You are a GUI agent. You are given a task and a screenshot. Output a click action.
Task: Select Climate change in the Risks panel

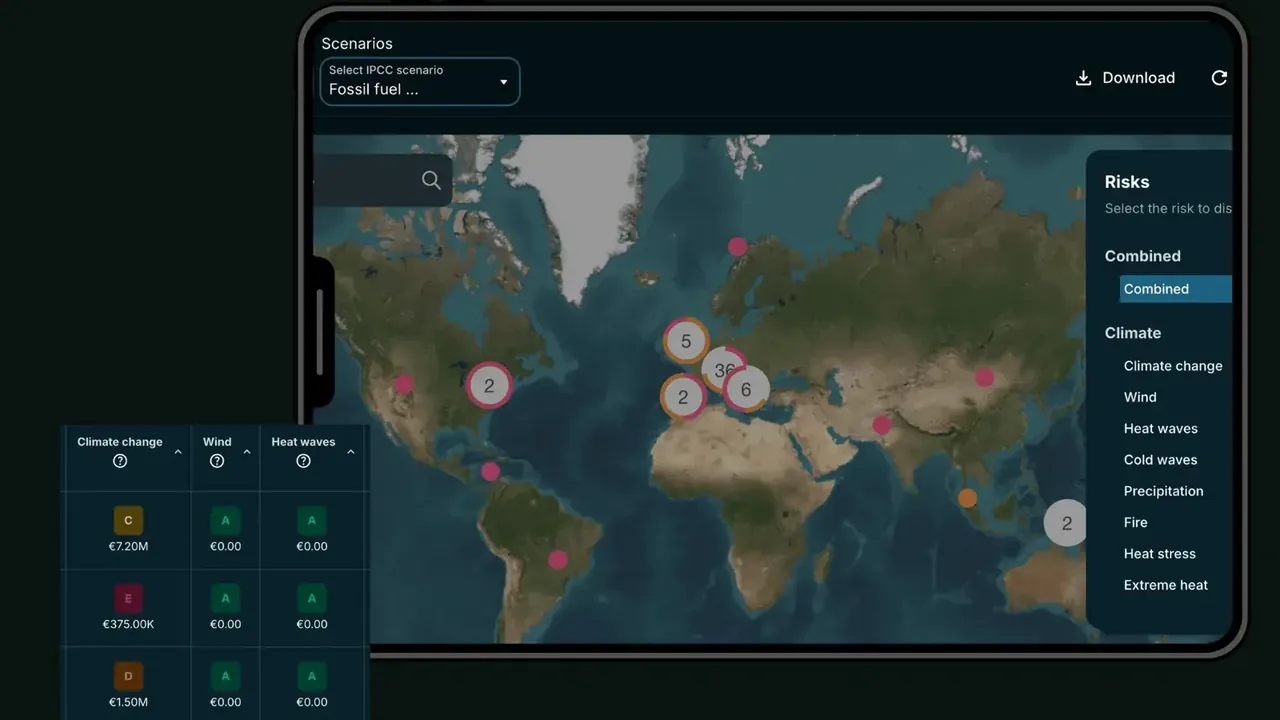point(1173,366)
